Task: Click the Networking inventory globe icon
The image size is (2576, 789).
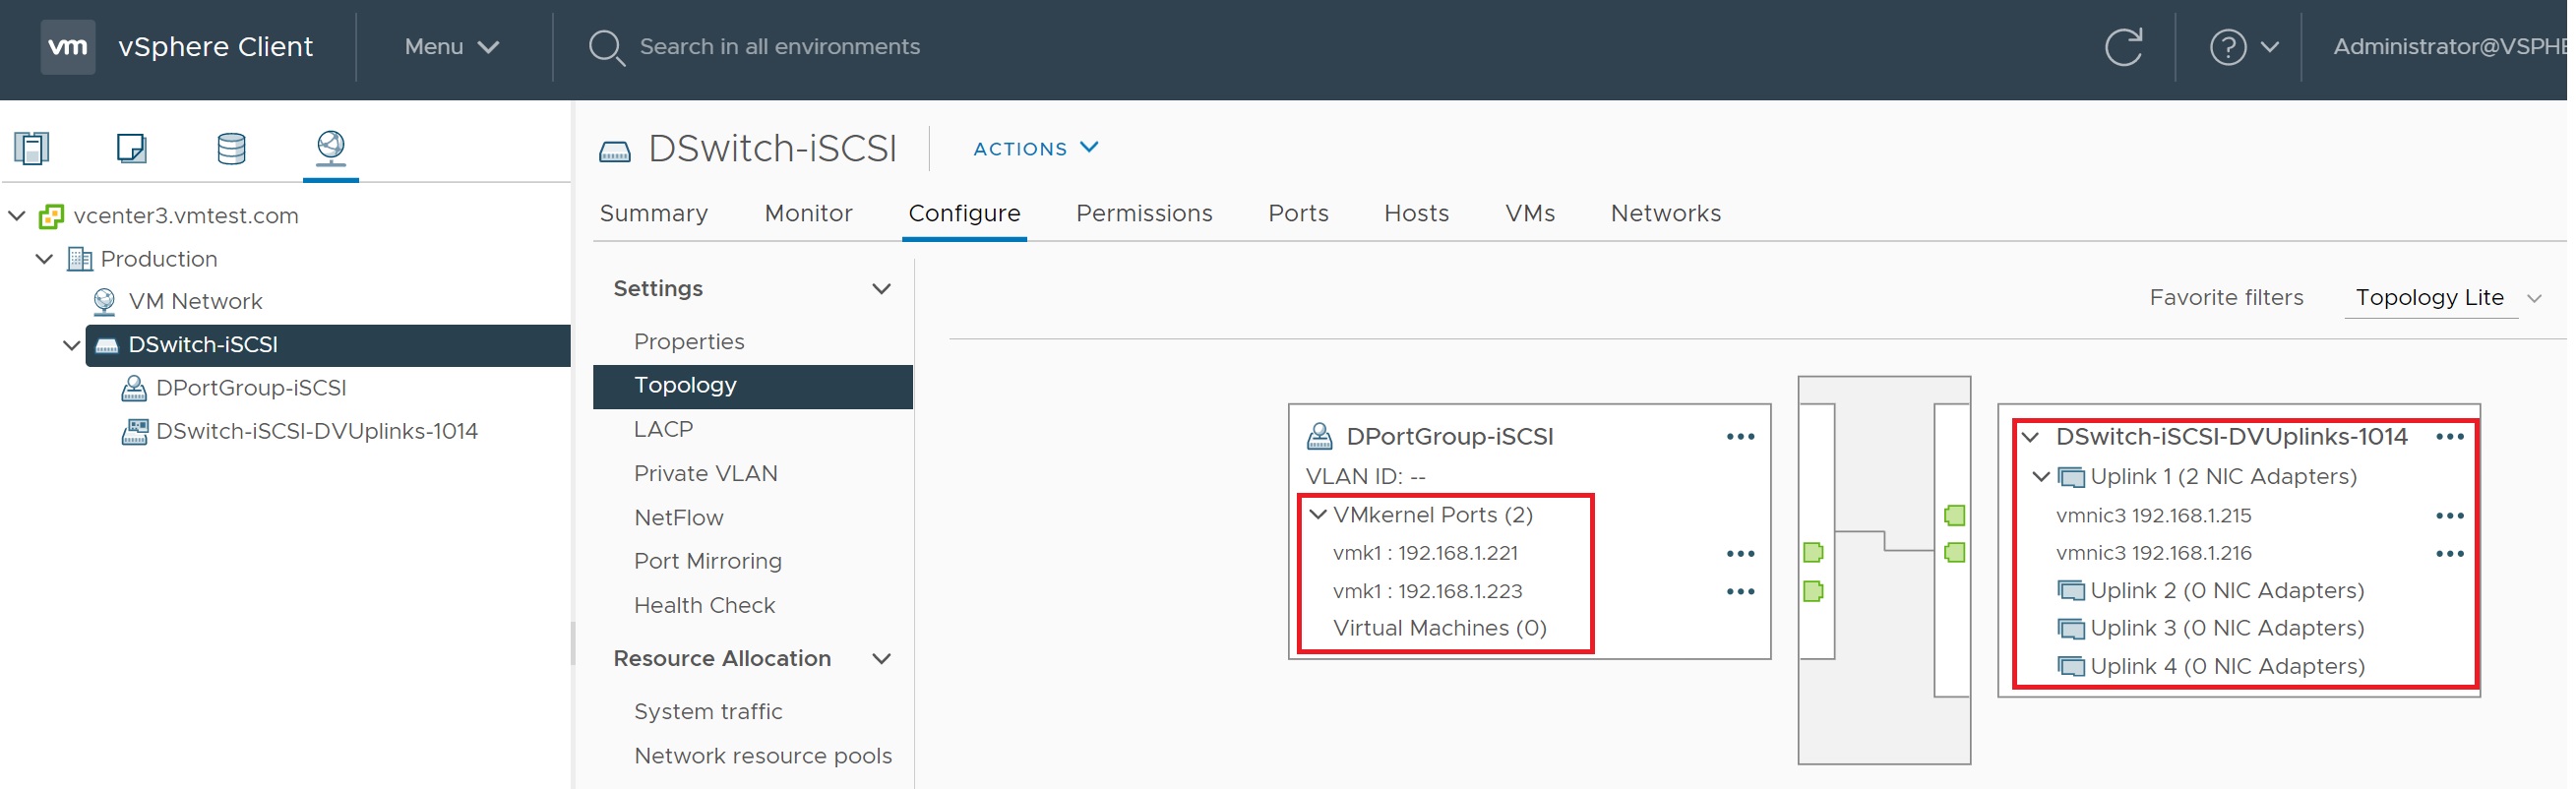Action: pos(330,148)
